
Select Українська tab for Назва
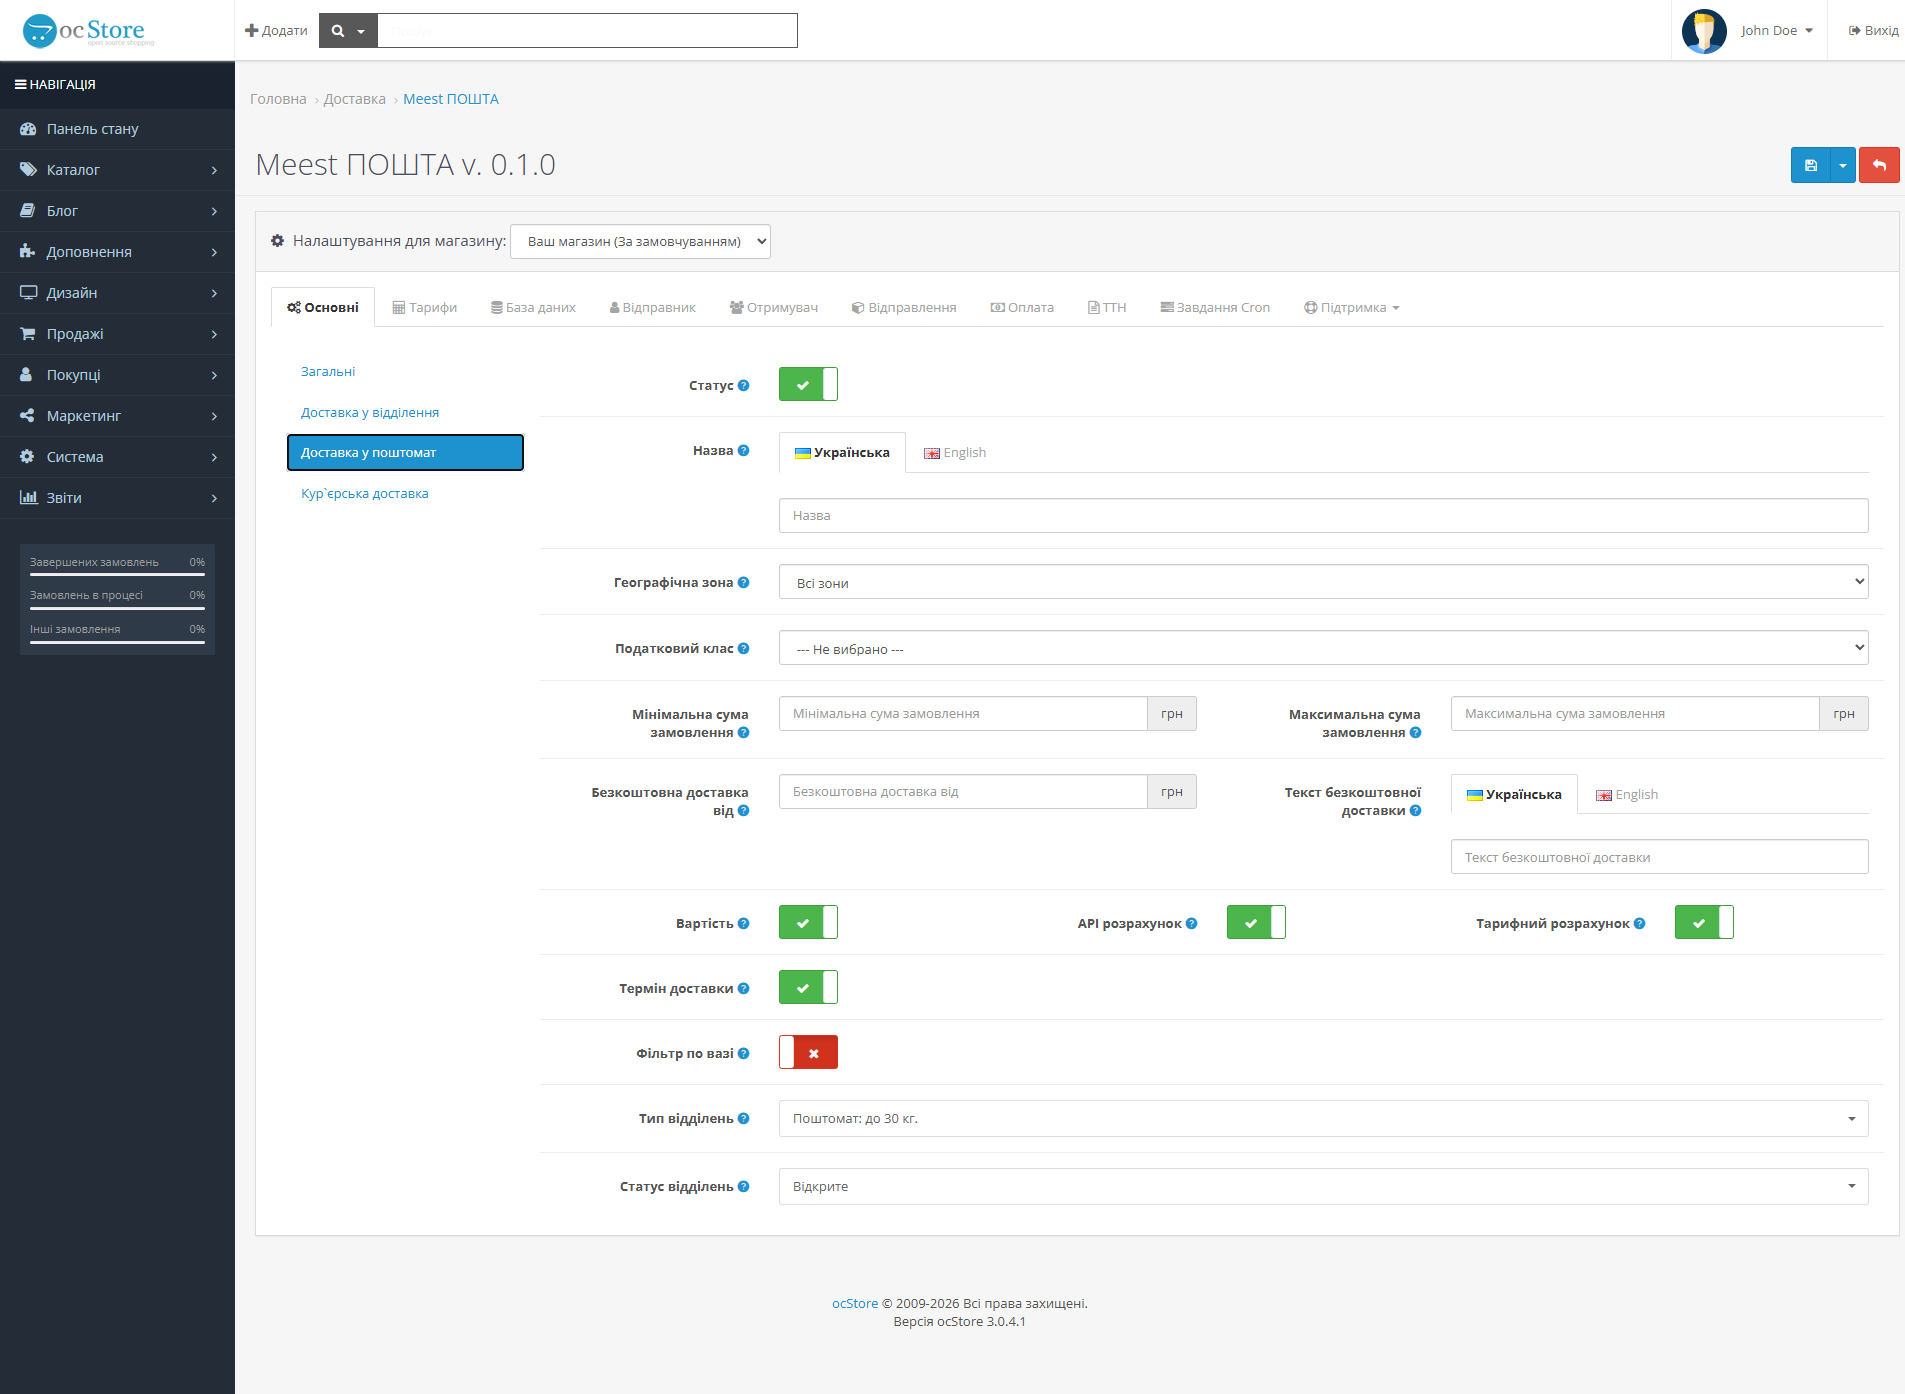(842, 452)
